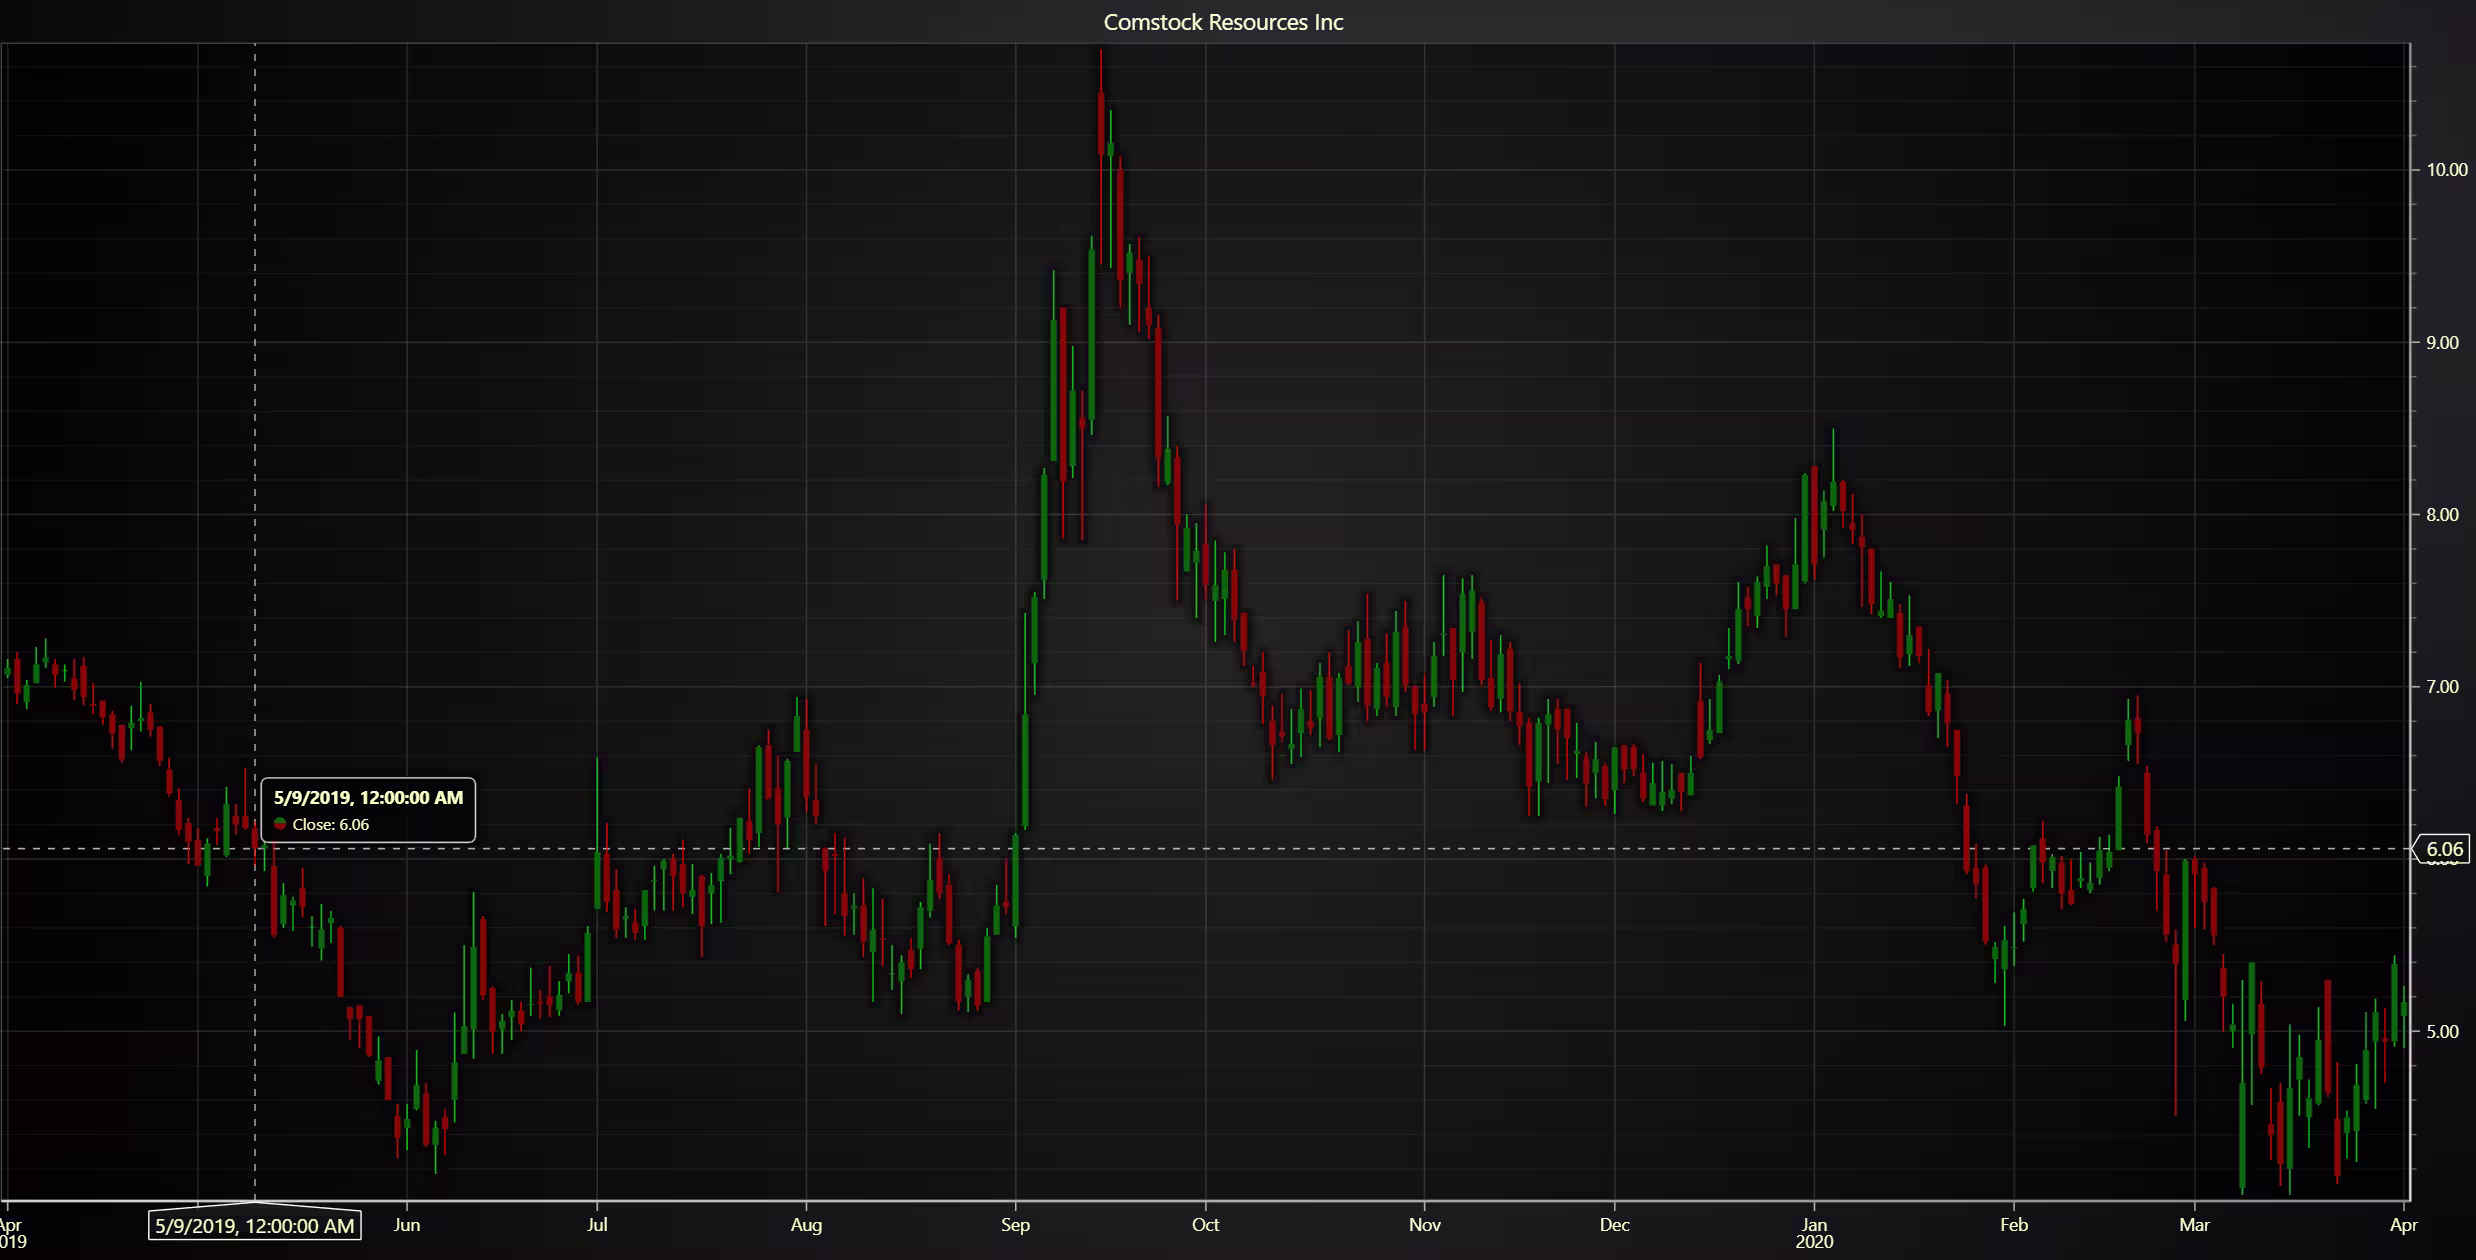This screenshot has width=2476, height=1260.
Task: Click the Jan 2020 label on the time axis
Action: pos(1814,1233)
